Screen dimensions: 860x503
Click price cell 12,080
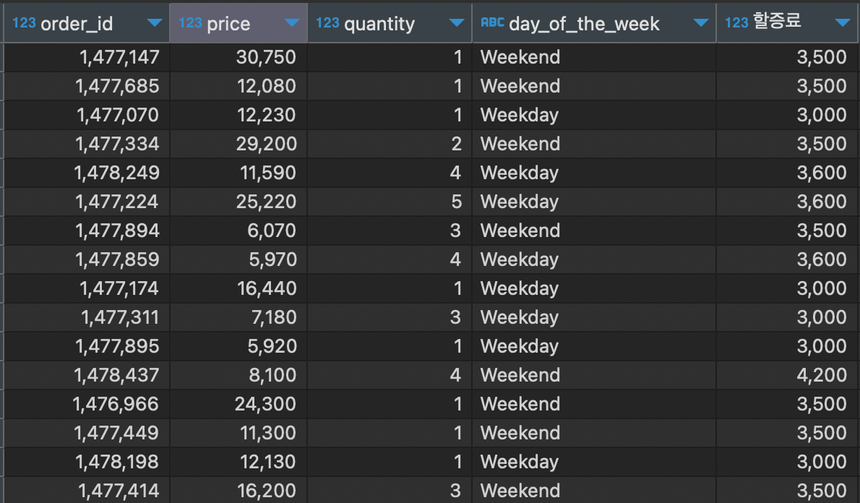coord(239,86)
